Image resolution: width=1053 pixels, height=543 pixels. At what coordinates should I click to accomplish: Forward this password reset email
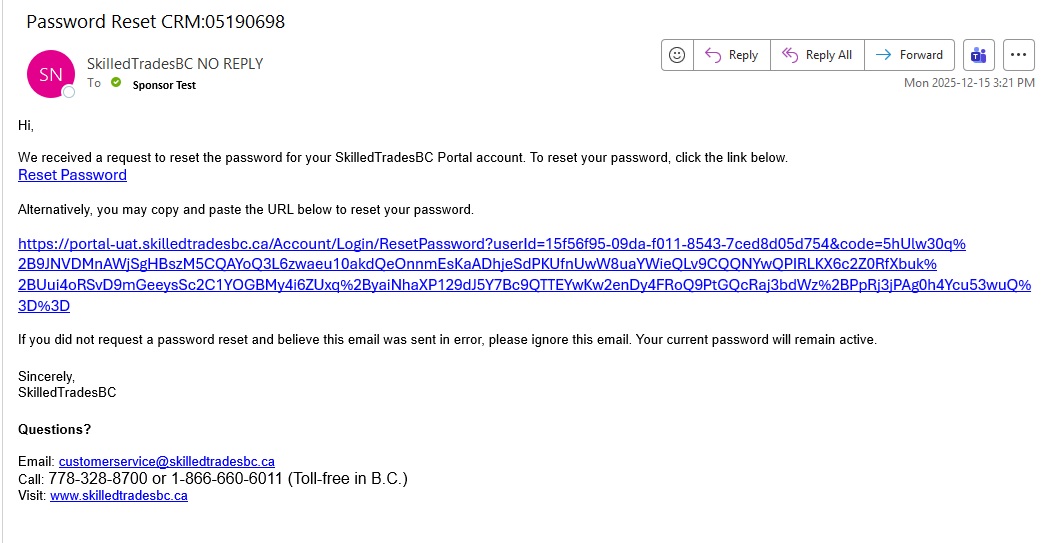(x=909, y=55)
